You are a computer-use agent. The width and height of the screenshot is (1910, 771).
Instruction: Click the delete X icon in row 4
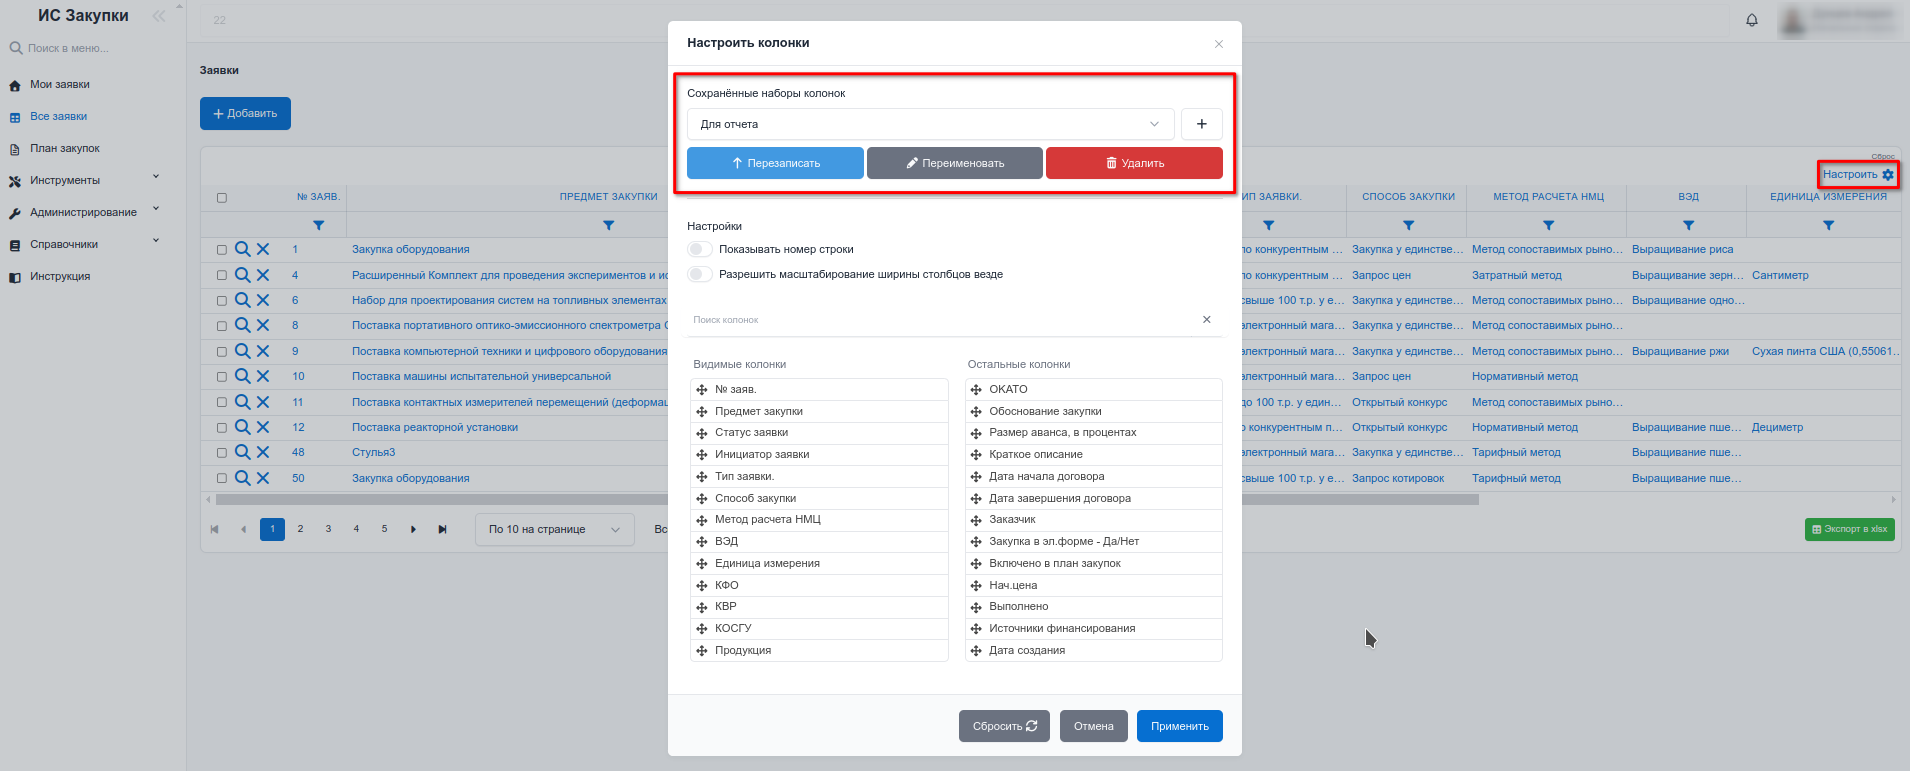pyautogui.click(x=263, y=275)
